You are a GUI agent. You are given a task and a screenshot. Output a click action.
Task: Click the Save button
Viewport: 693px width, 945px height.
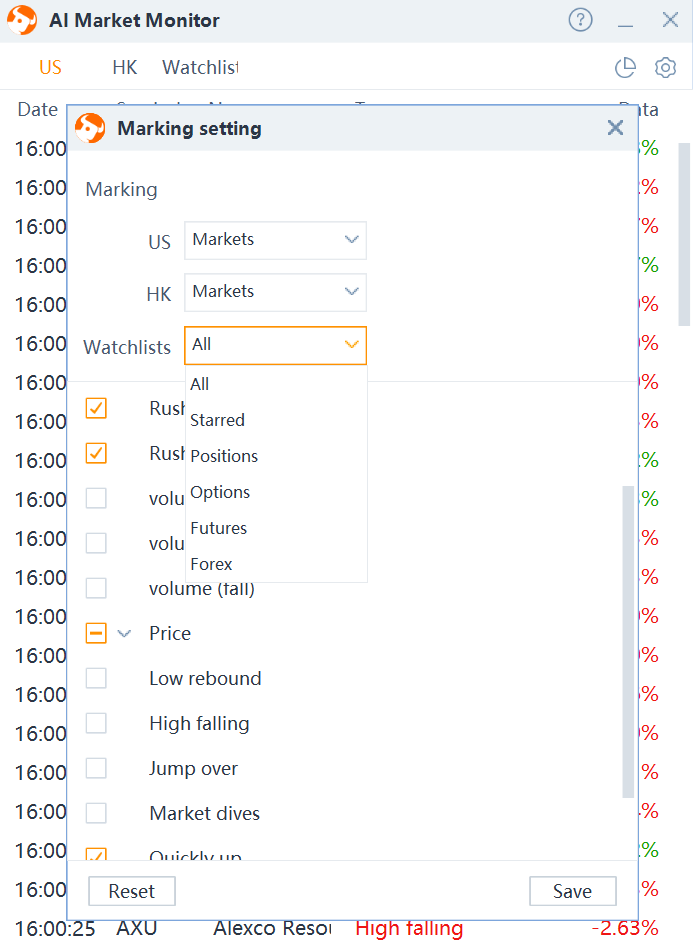[572, 891]
